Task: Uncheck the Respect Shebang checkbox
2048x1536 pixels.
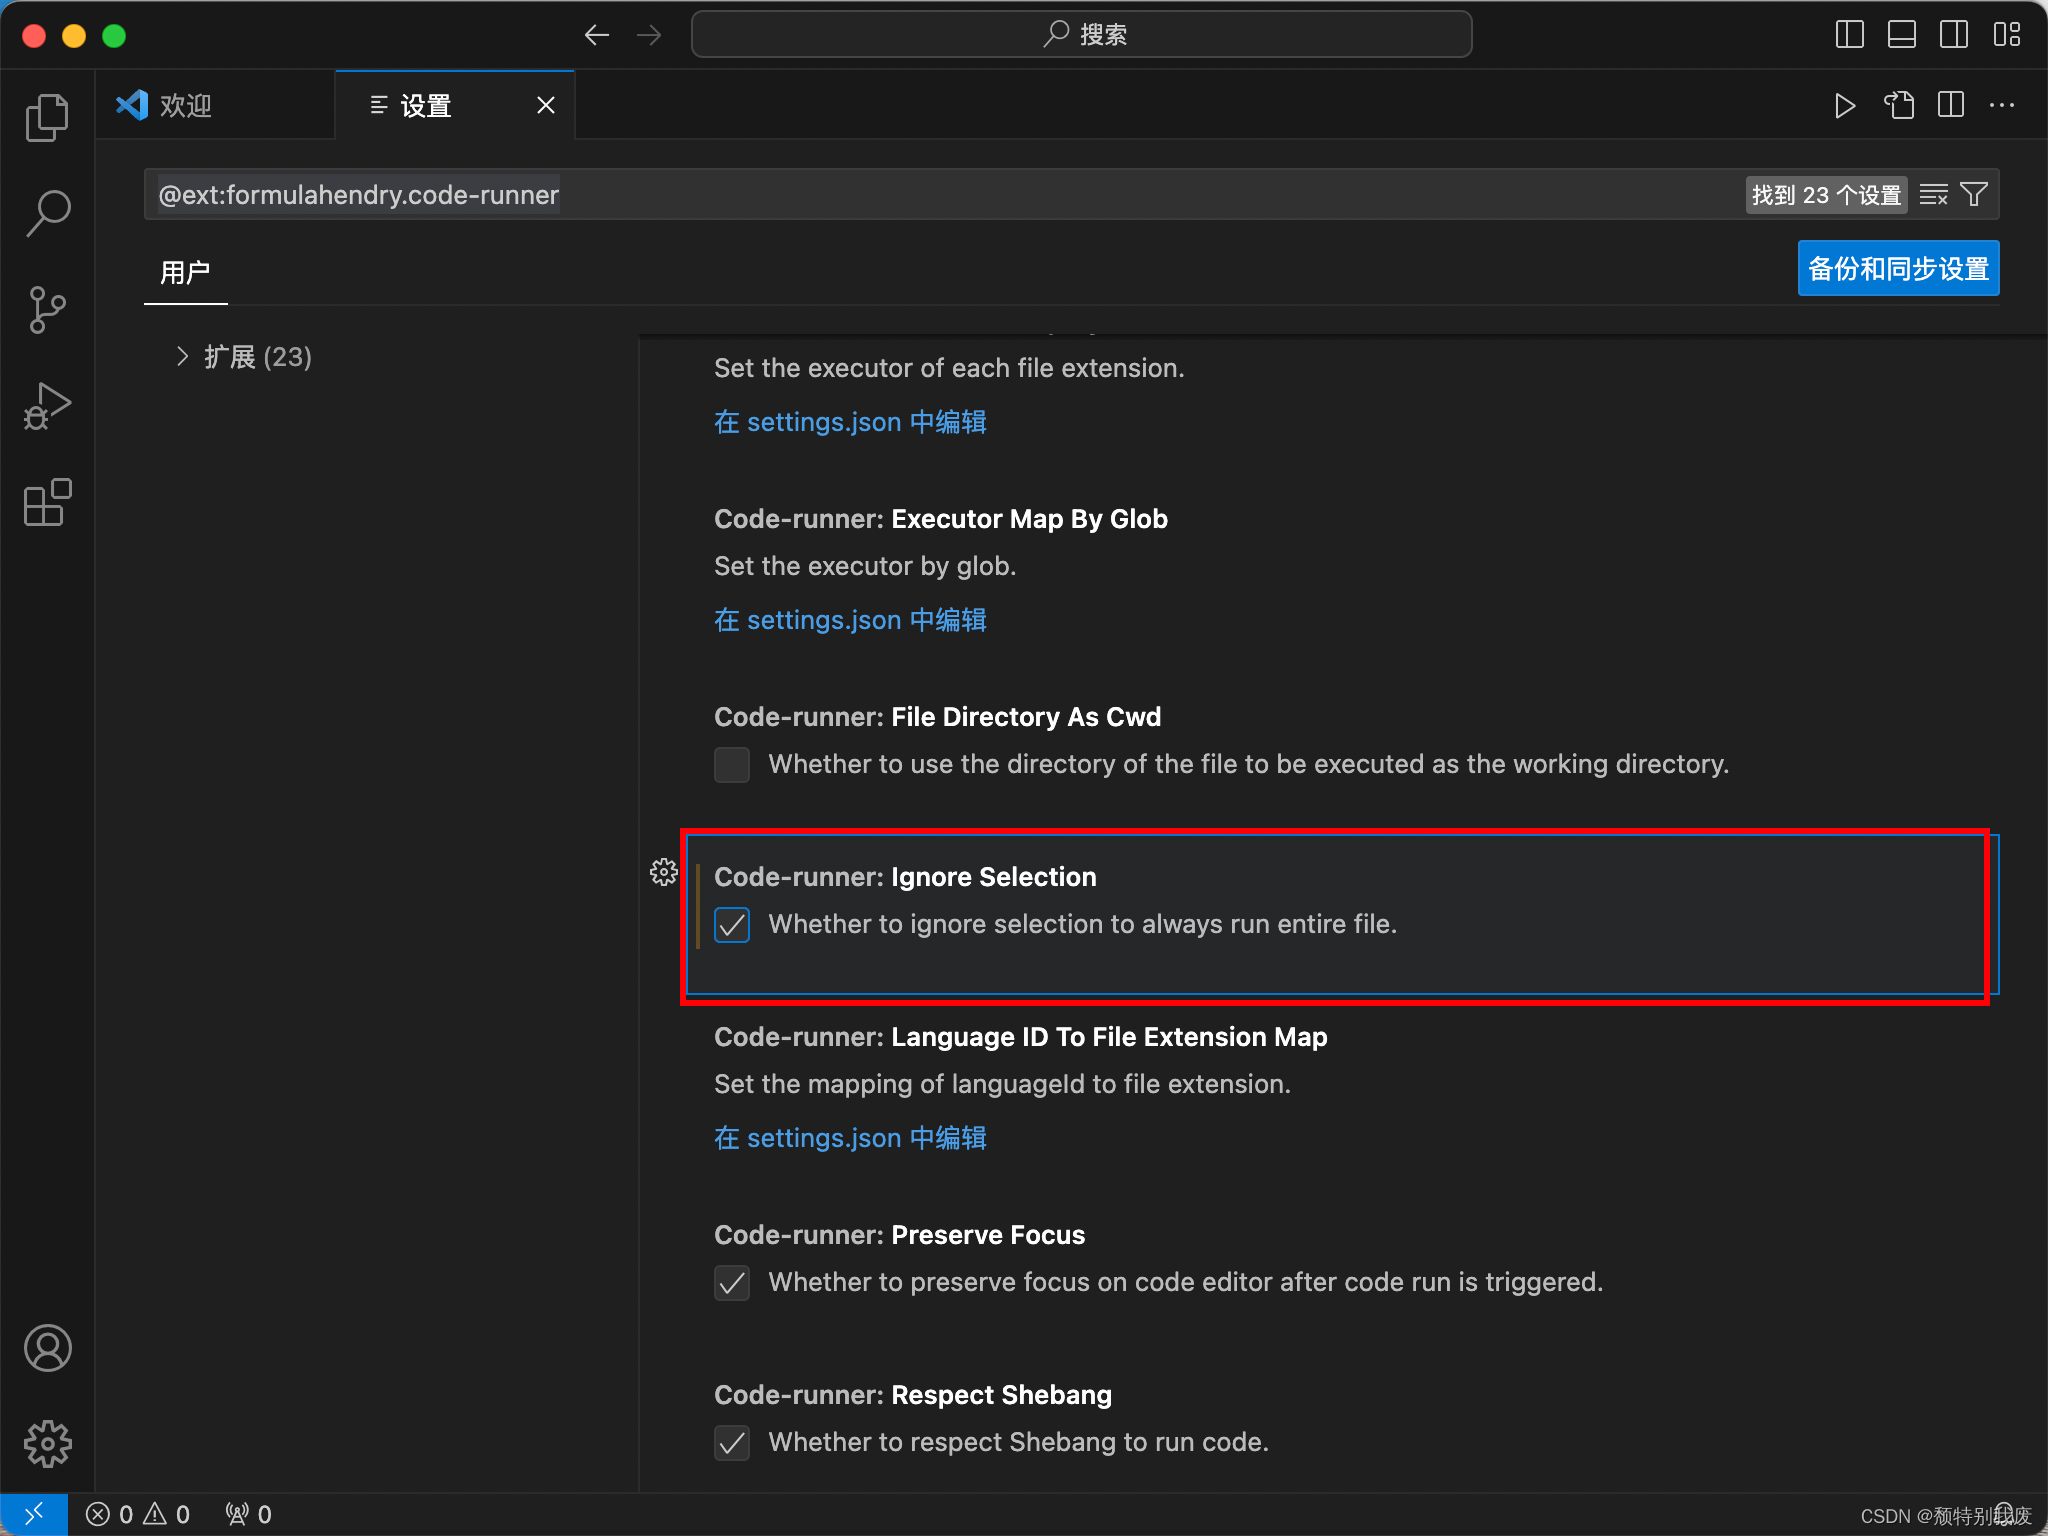Action: click(732, 1443)
